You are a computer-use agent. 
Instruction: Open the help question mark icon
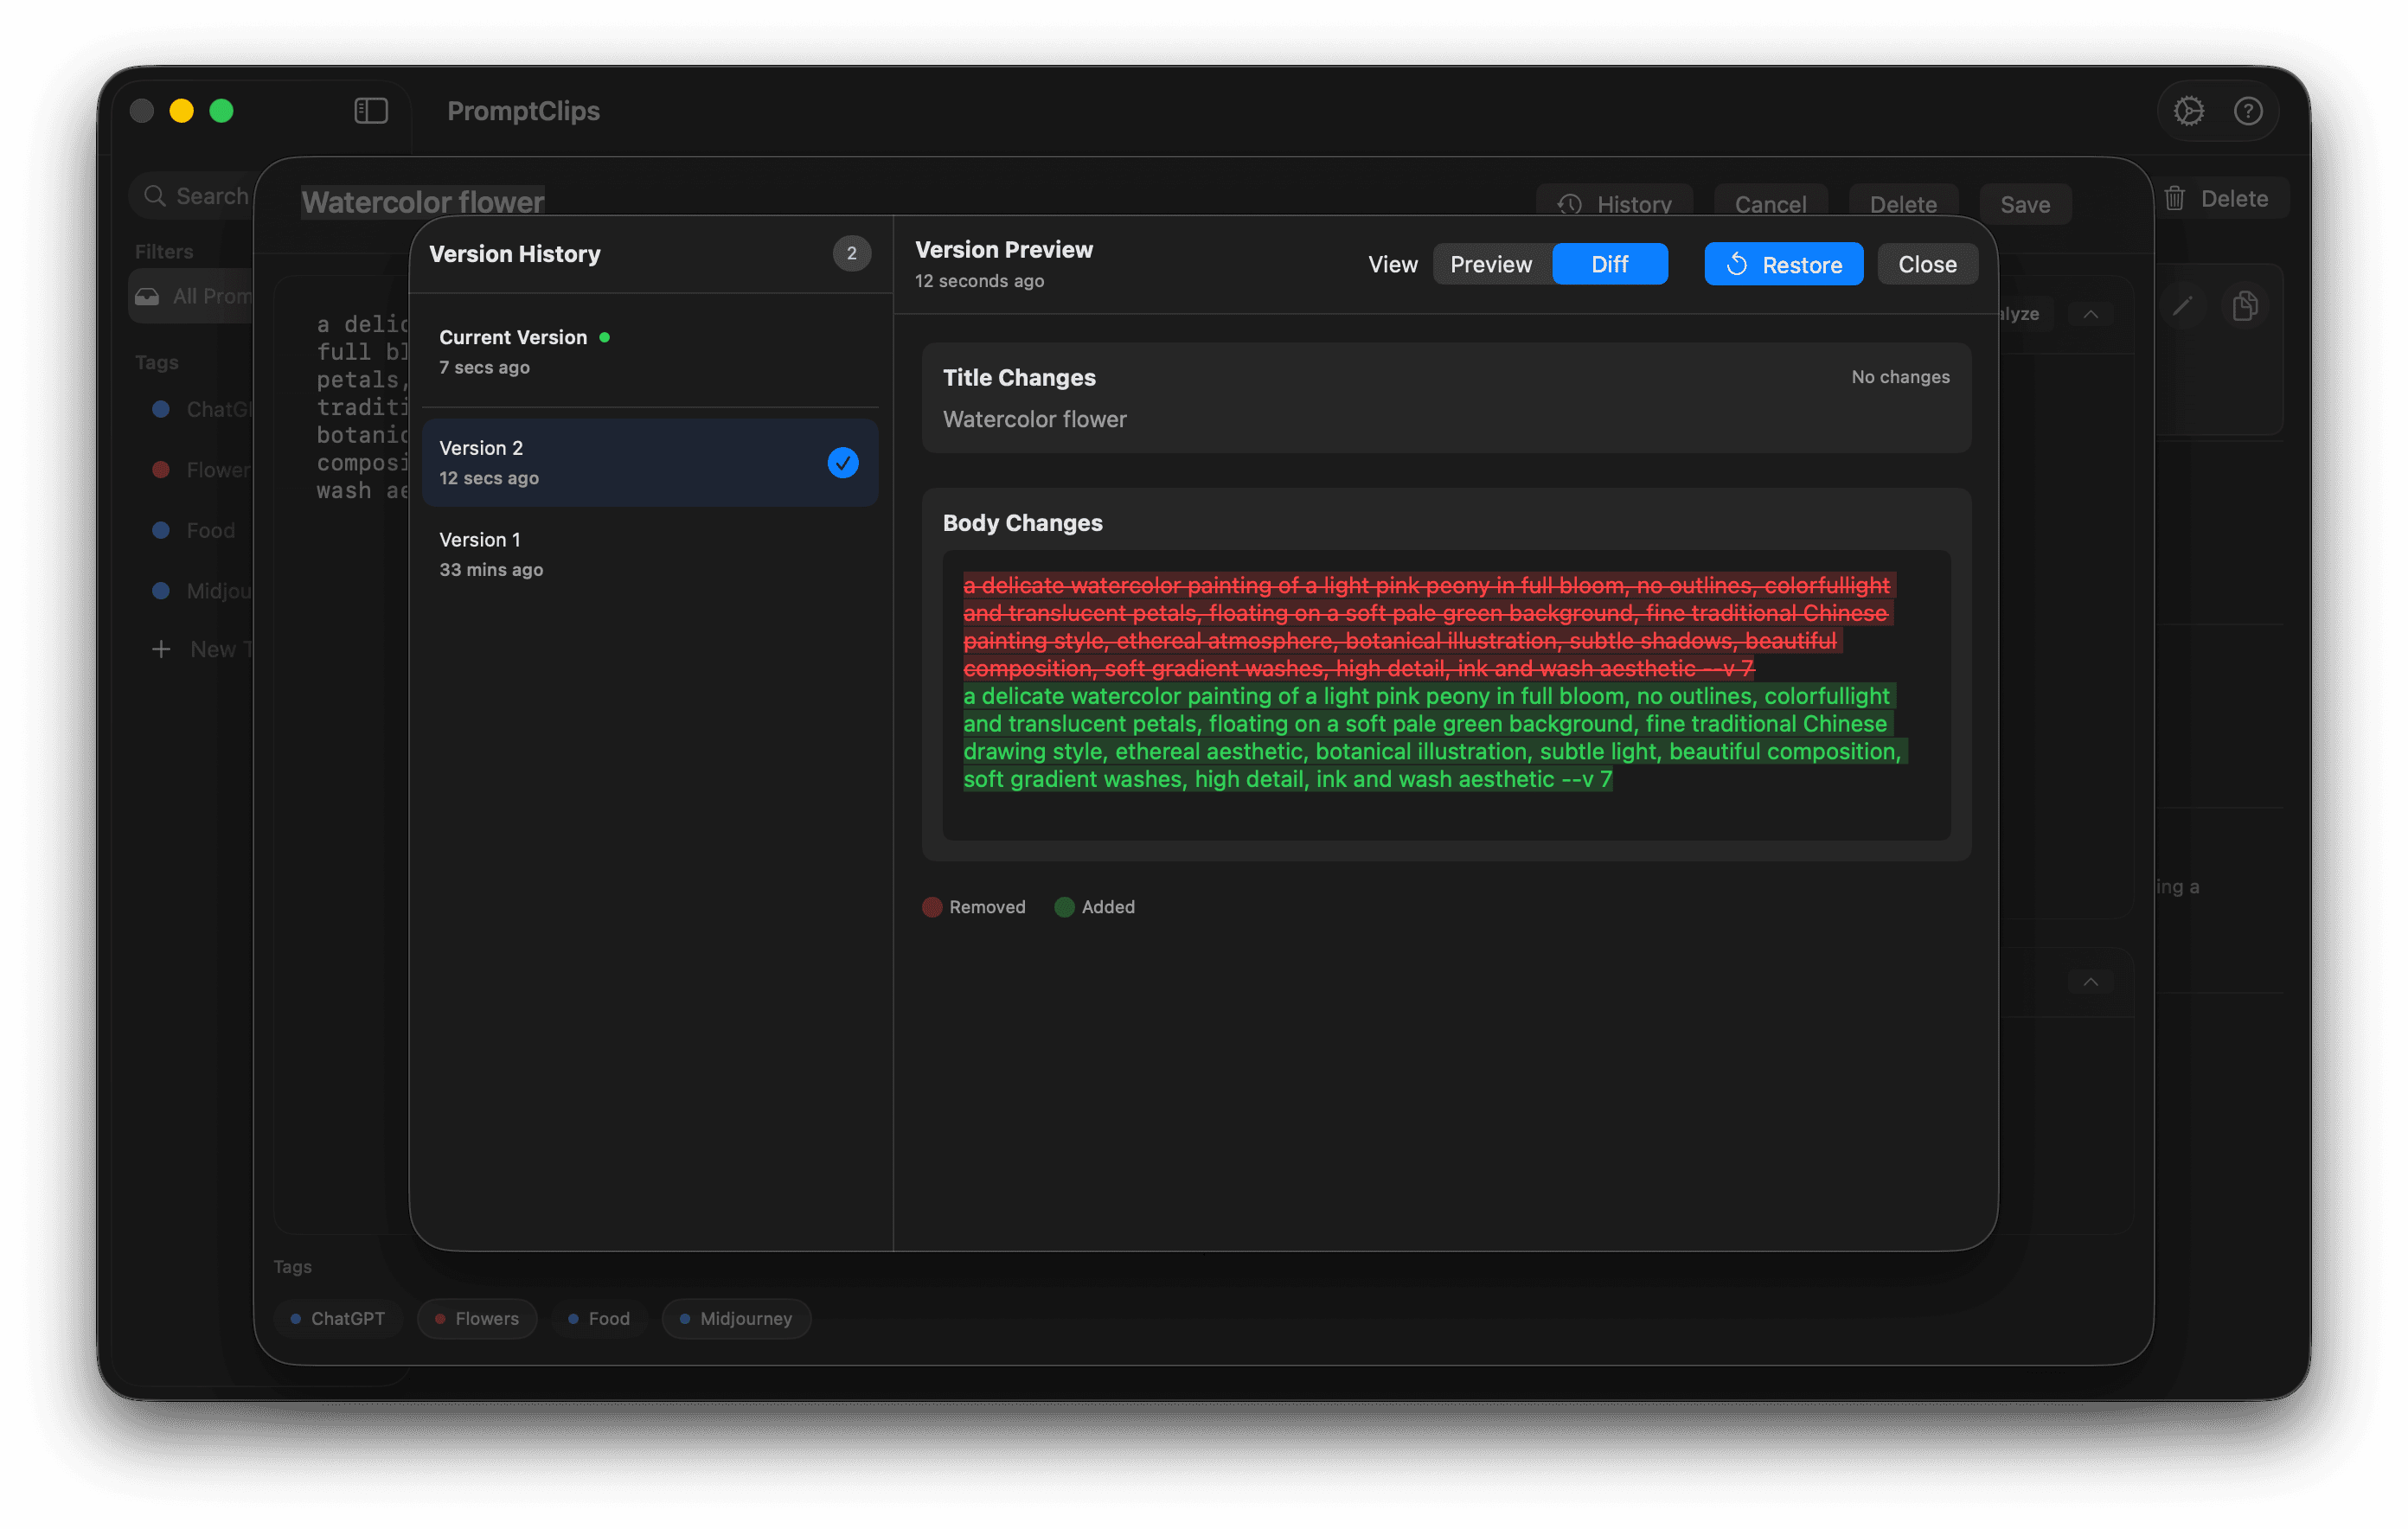(x=2248, y=110)
